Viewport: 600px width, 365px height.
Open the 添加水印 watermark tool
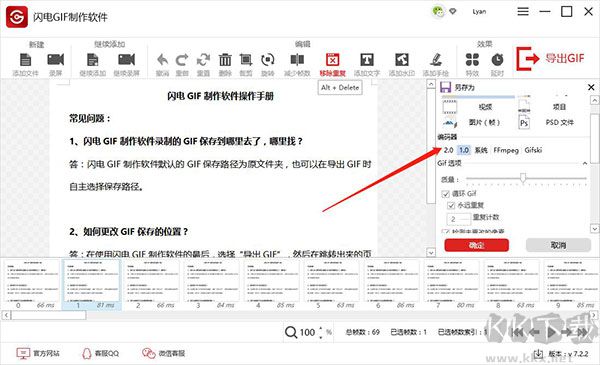(x=402, y=60)
